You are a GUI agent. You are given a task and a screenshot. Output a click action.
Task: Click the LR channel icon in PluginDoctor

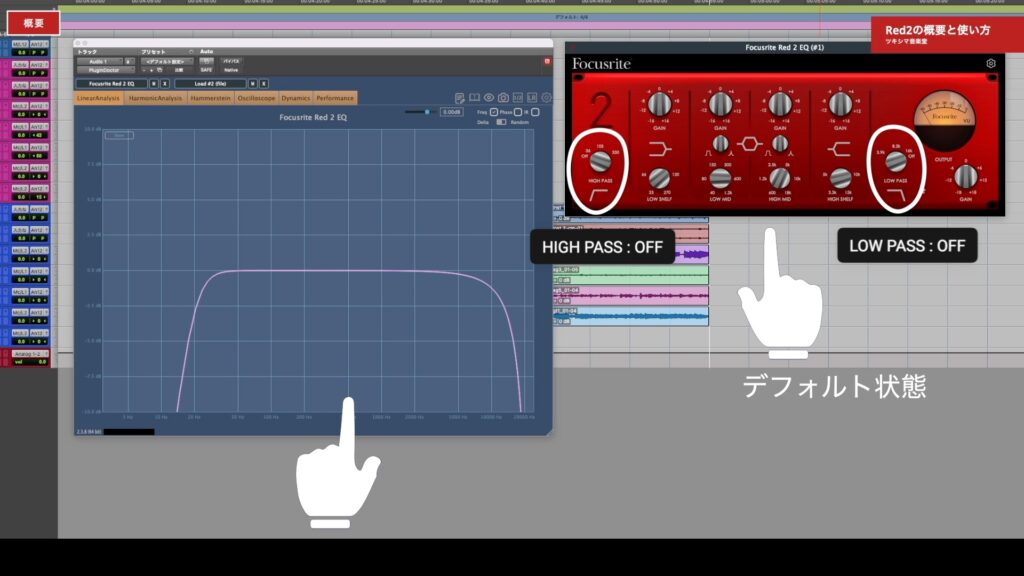point(532,98)
